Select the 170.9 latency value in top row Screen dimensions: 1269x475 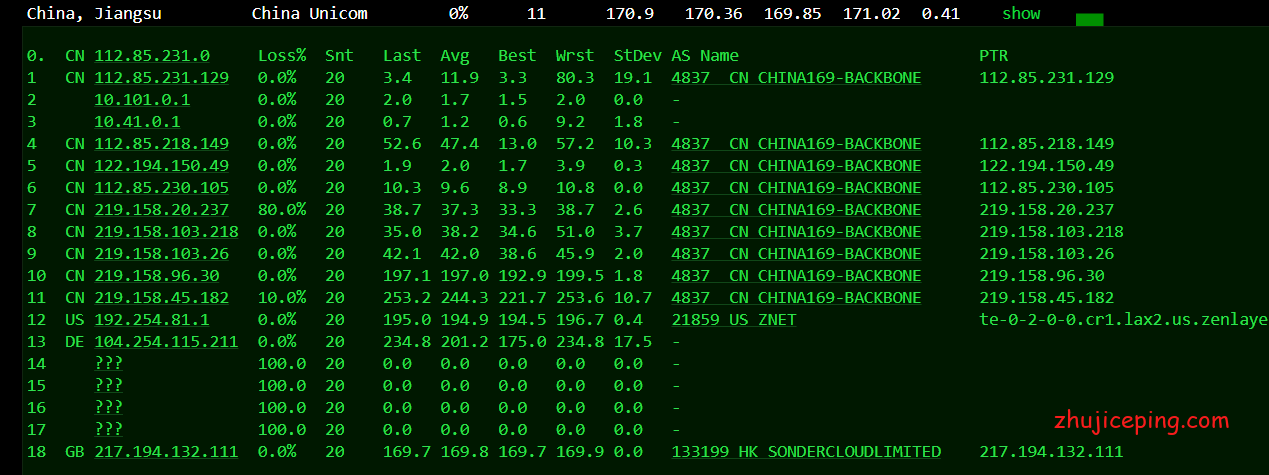coord(630,14)
